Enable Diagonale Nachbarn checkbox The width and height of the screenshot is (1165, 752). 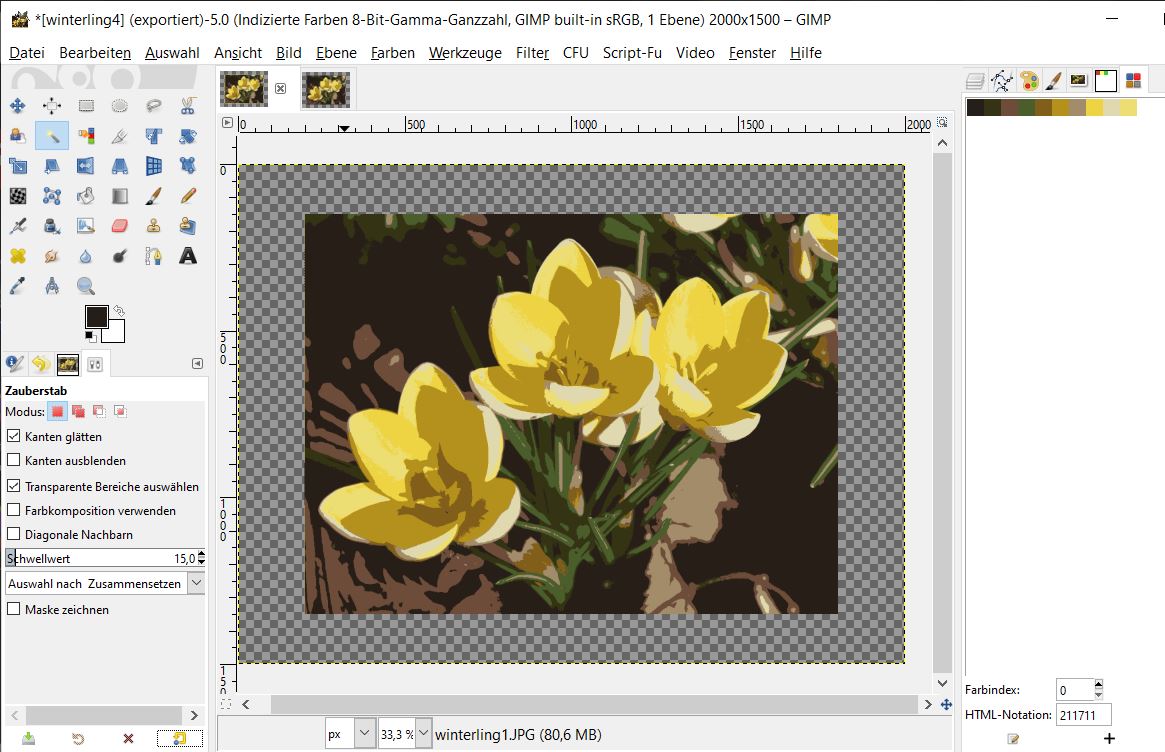13,534
